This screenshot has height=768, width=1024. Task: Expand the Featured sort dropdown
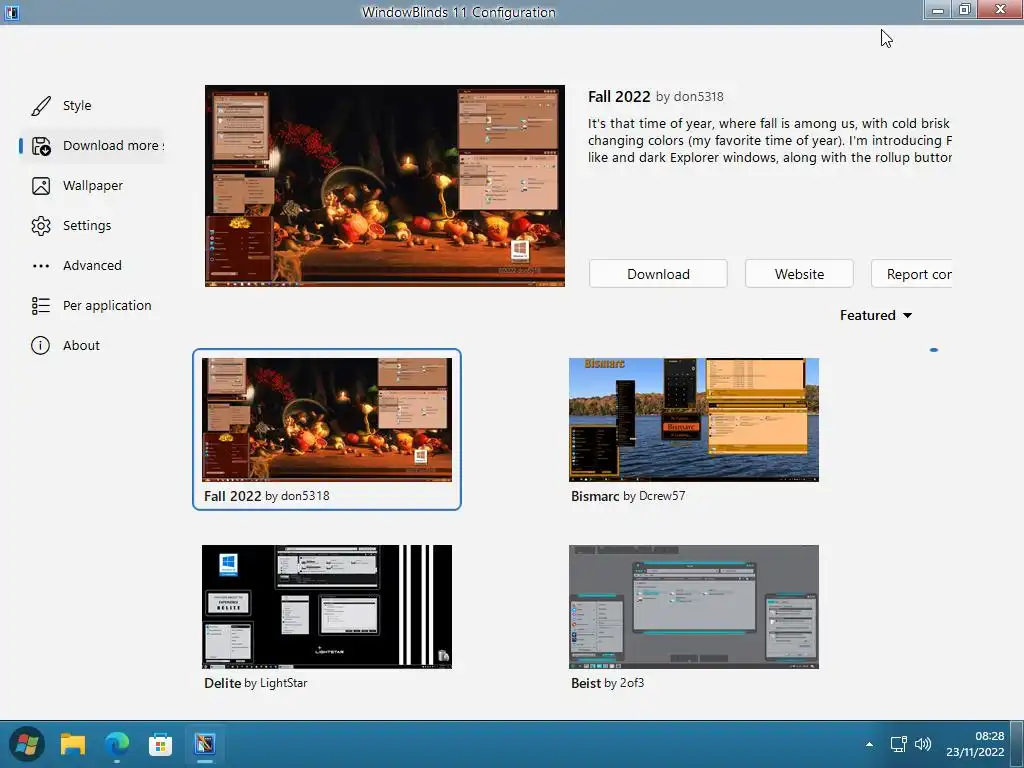(x=876, y=315)
